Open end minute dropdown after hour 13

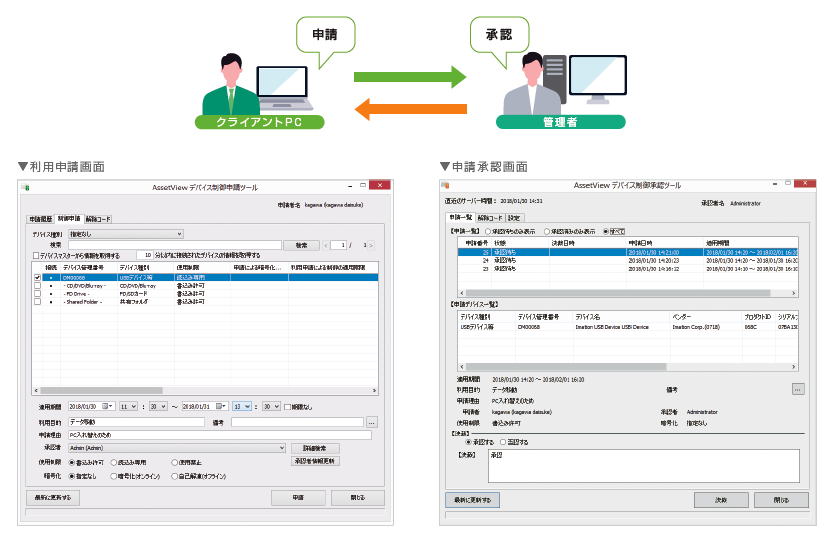click(x=271, y=406)
